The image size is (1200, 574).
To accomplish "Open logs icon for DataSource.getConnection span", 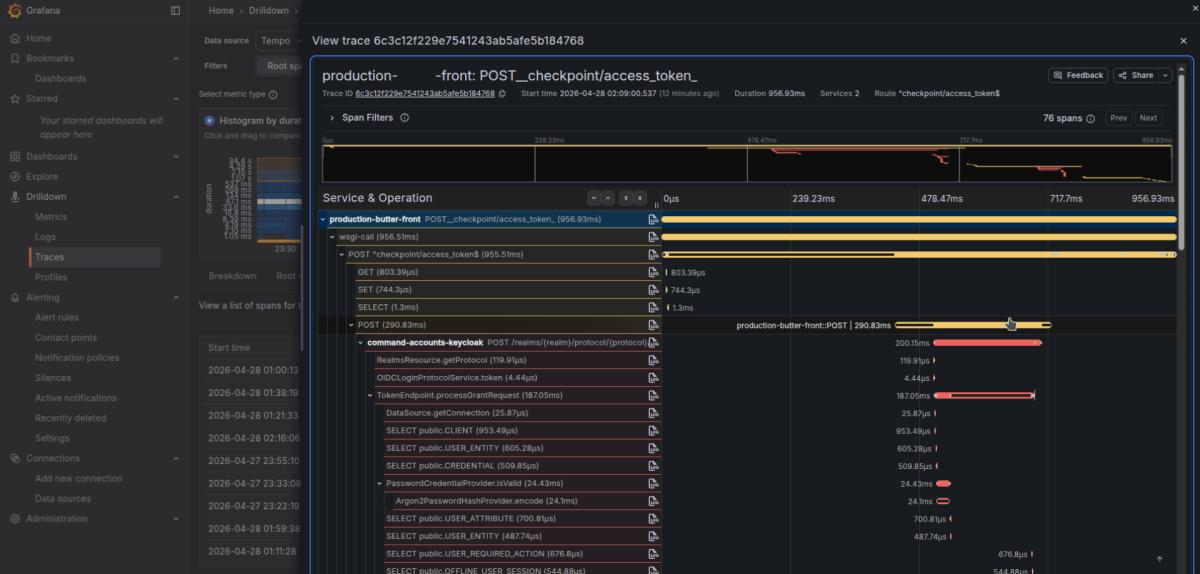I will point(653,413).
